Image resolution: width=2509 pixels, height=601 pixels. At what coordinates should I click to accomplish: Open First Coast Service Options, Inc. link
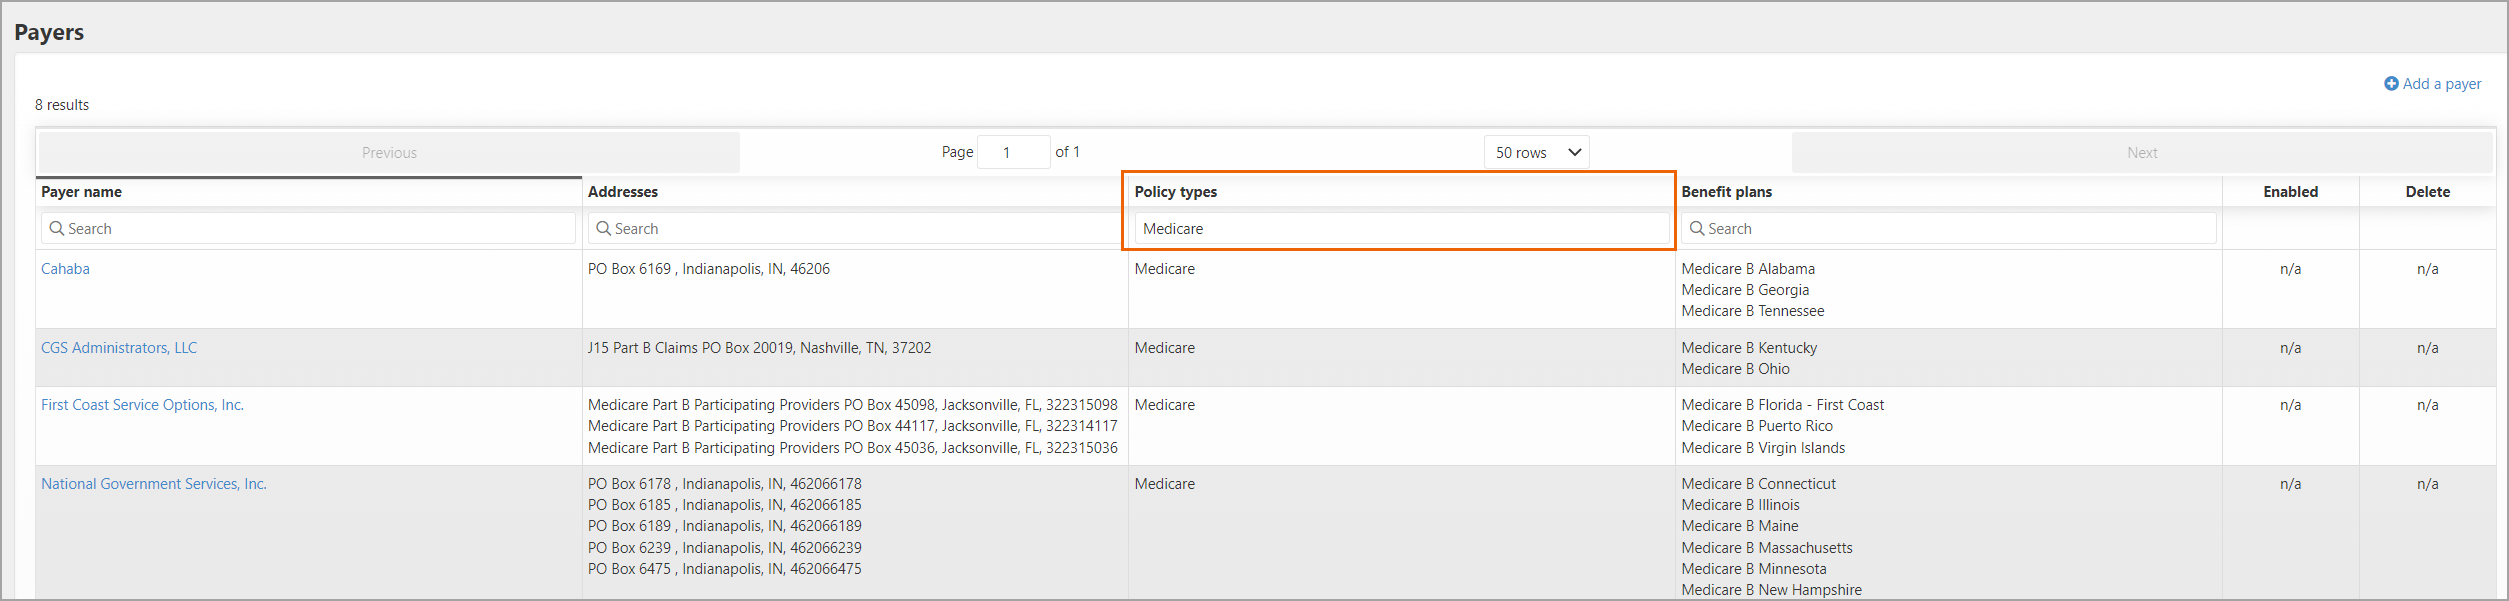pos(142,405)
